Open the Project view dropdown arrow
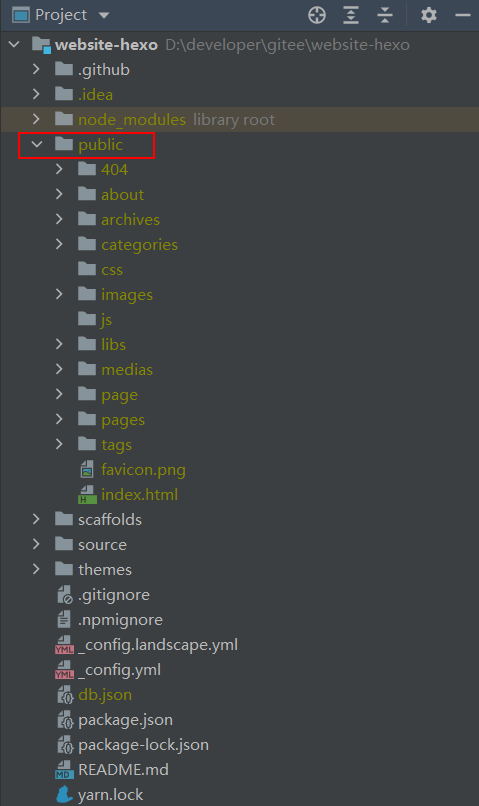 pyautogui.click(x=104, y=15)
